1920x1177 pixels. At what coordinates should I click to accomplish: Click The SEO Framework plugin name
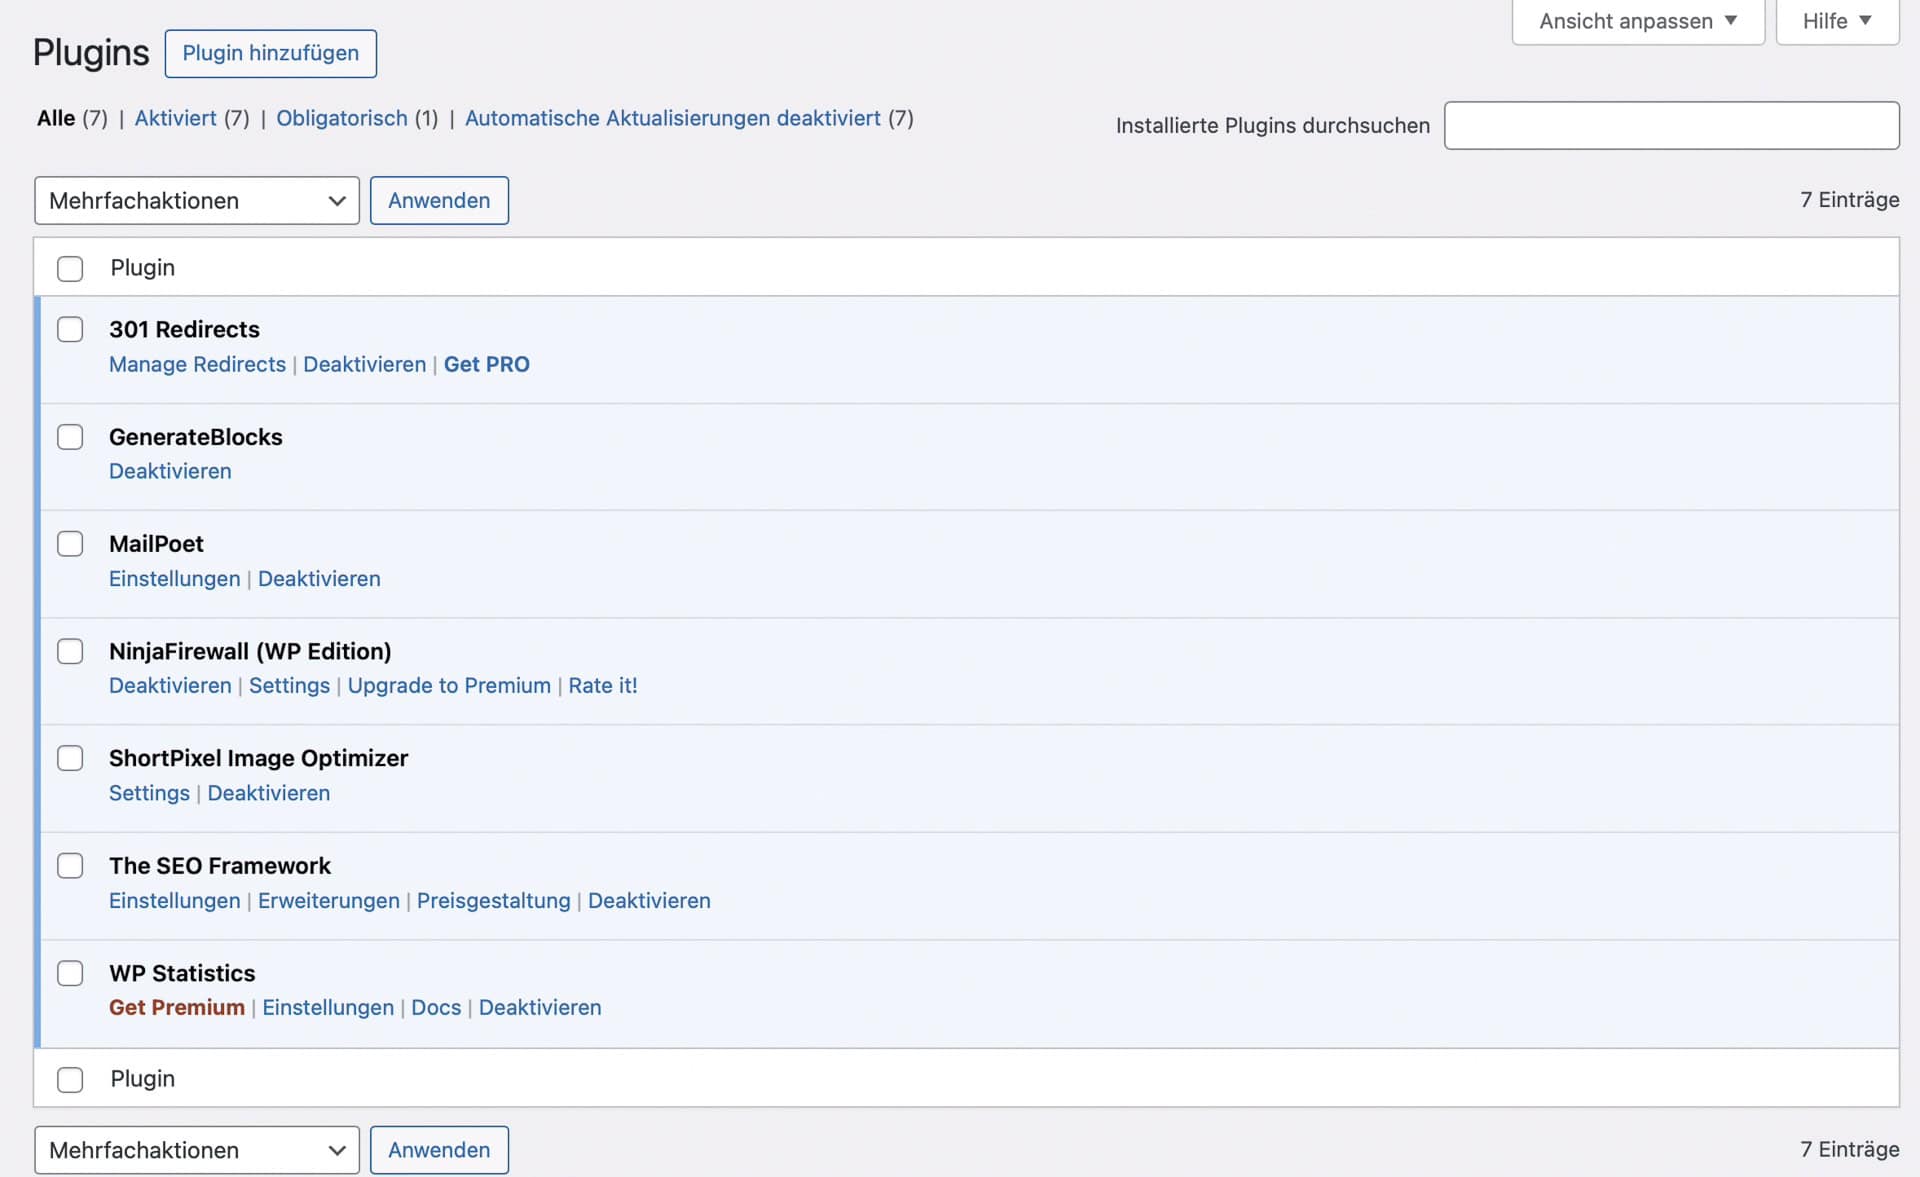tap(220, 866)
